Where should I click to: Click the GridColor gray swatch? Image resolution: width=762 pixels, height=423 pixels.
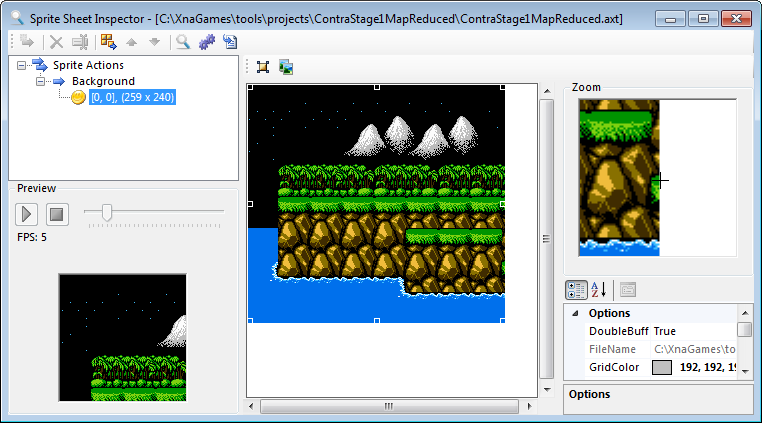661,368
